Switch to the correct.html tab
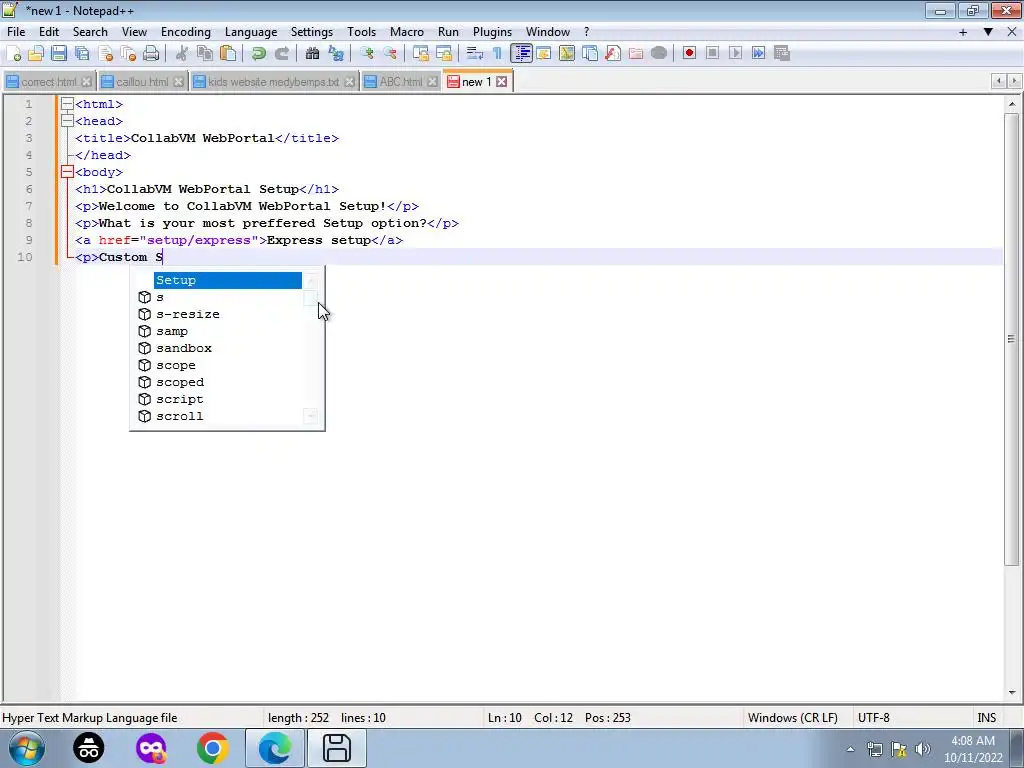Viewport: 1024px width, 768px height. [49, 82]
